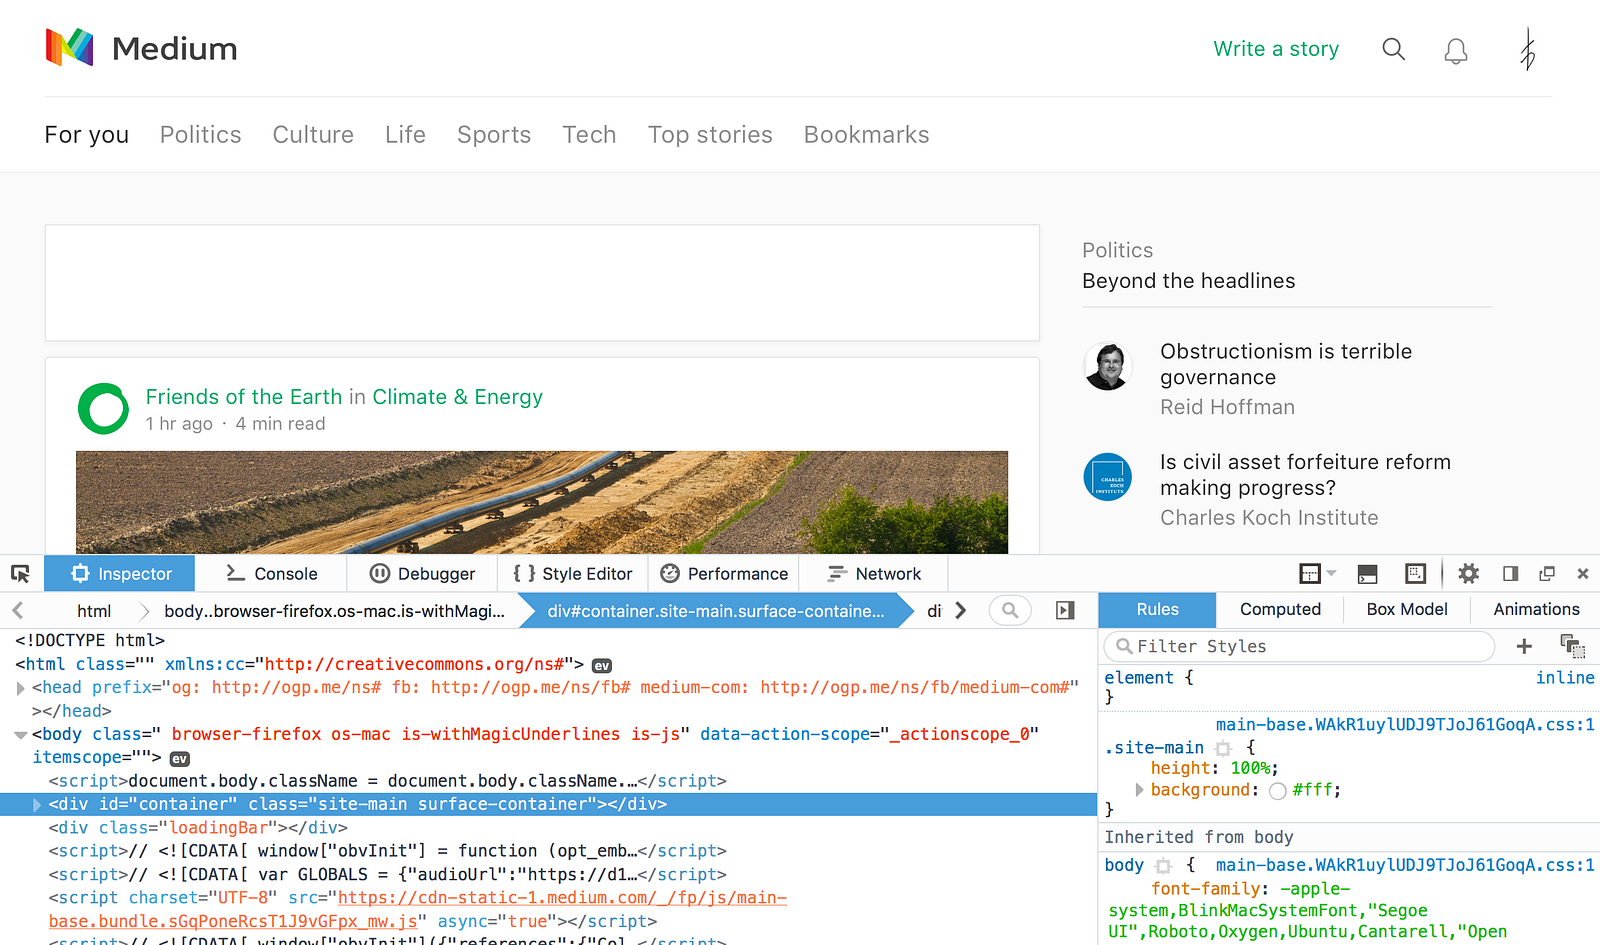Highlight elements matching body selector
This screenshot has height=945, width=1600.
[x=1162, y=866]
